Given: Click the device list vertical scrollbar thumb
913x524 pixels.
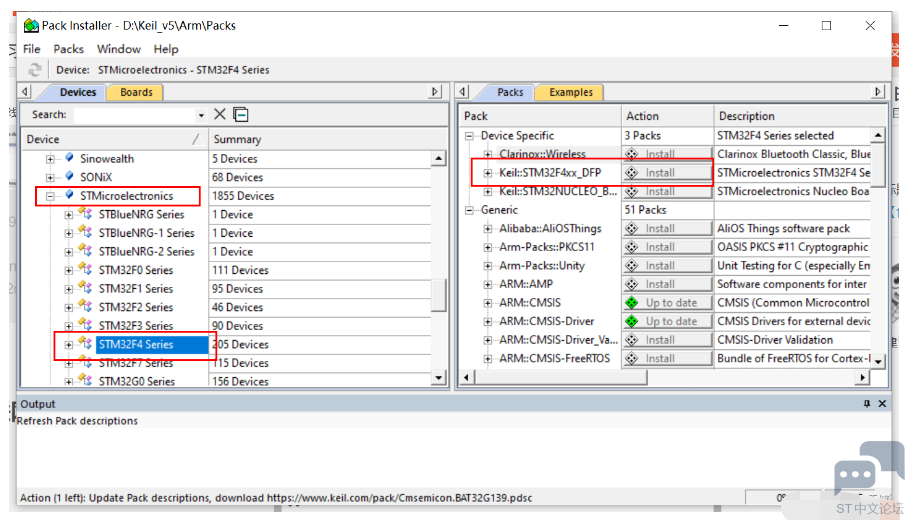Looking at the screenshot, I should [440, 295].
